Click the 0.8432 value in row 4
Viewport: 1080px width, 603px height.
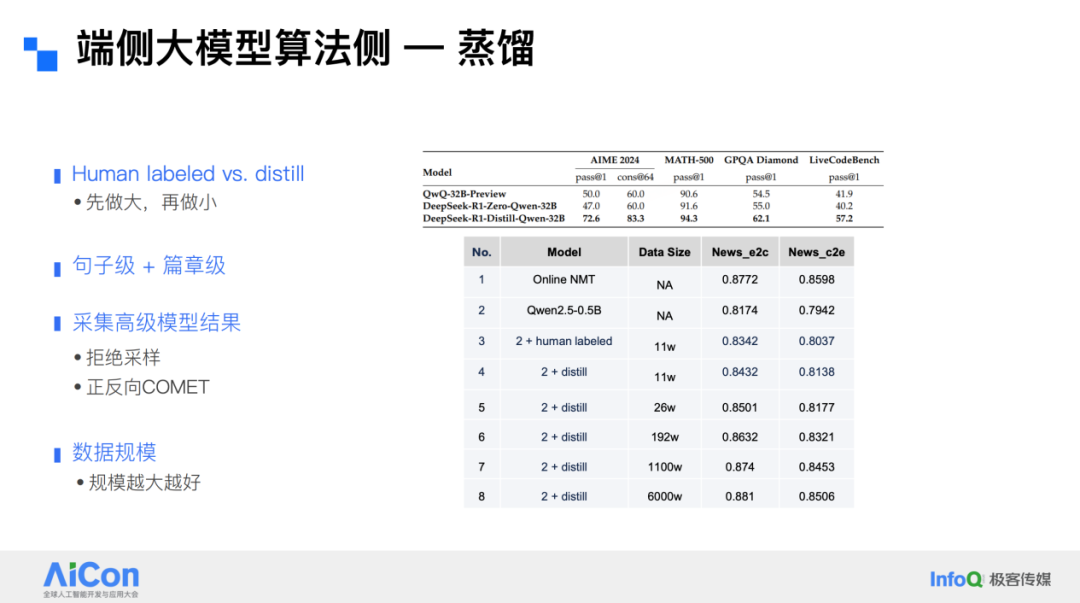[740, 372]
